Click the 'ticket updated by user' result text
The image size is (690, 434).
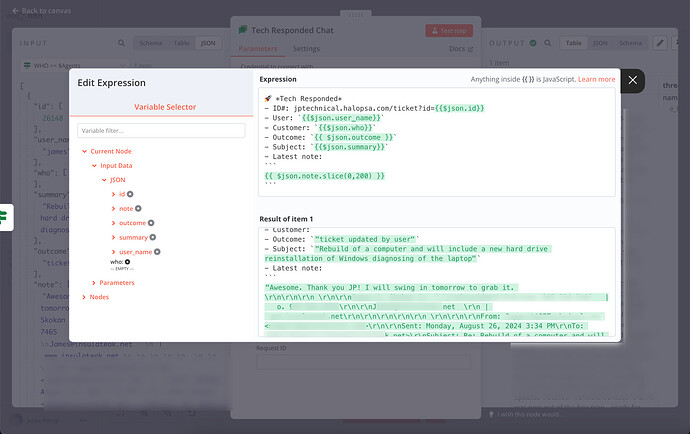click(365, 239)
